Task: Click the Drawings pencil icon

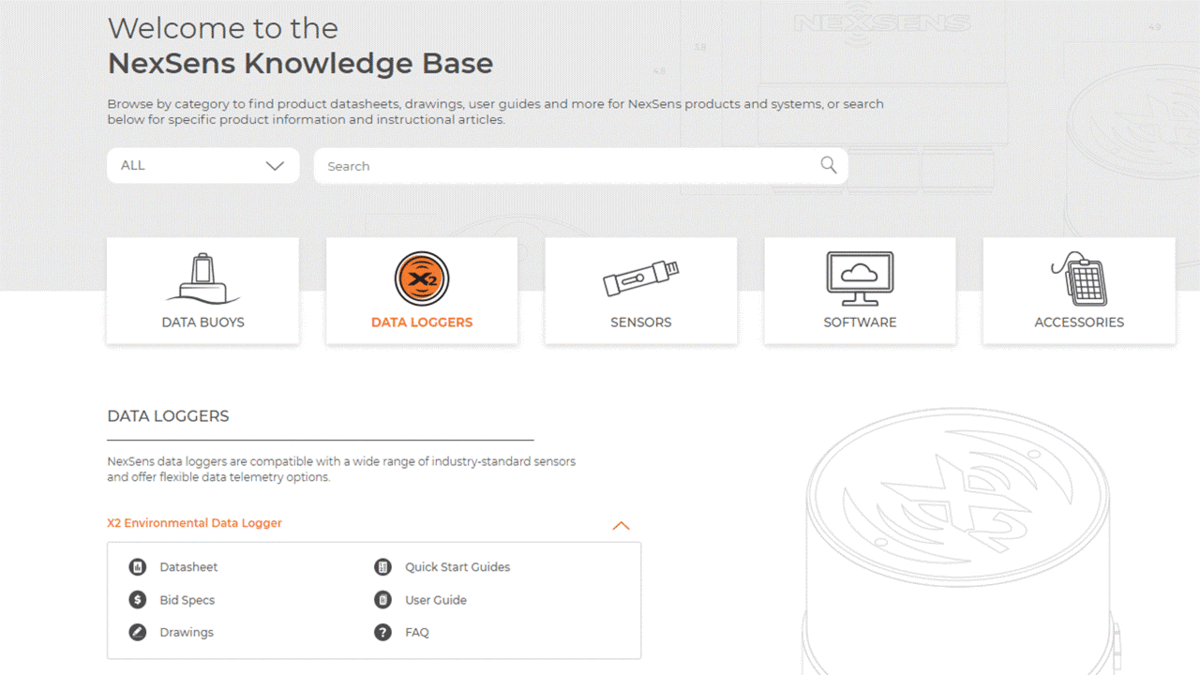Action: [x=137, y=632]
